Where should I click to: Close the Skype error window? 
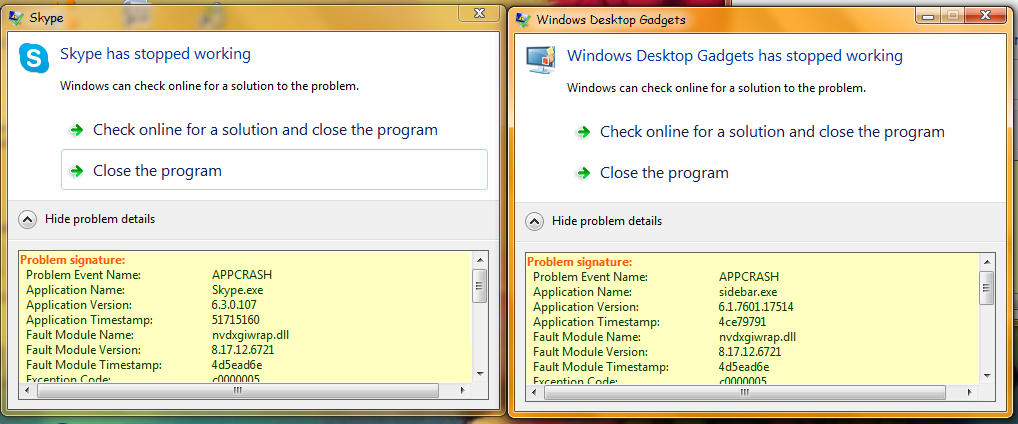[479, 12]
